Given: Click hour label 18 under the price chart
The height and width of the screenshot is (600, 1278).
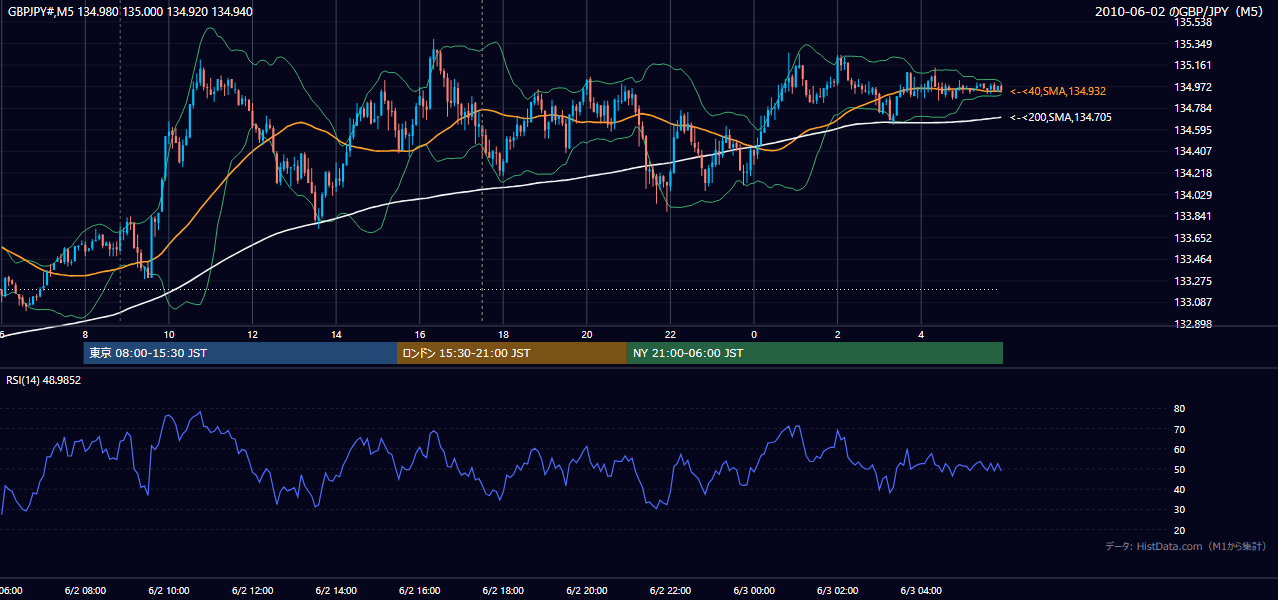Looking at the screenshot, I should click(x=504, y=335).
